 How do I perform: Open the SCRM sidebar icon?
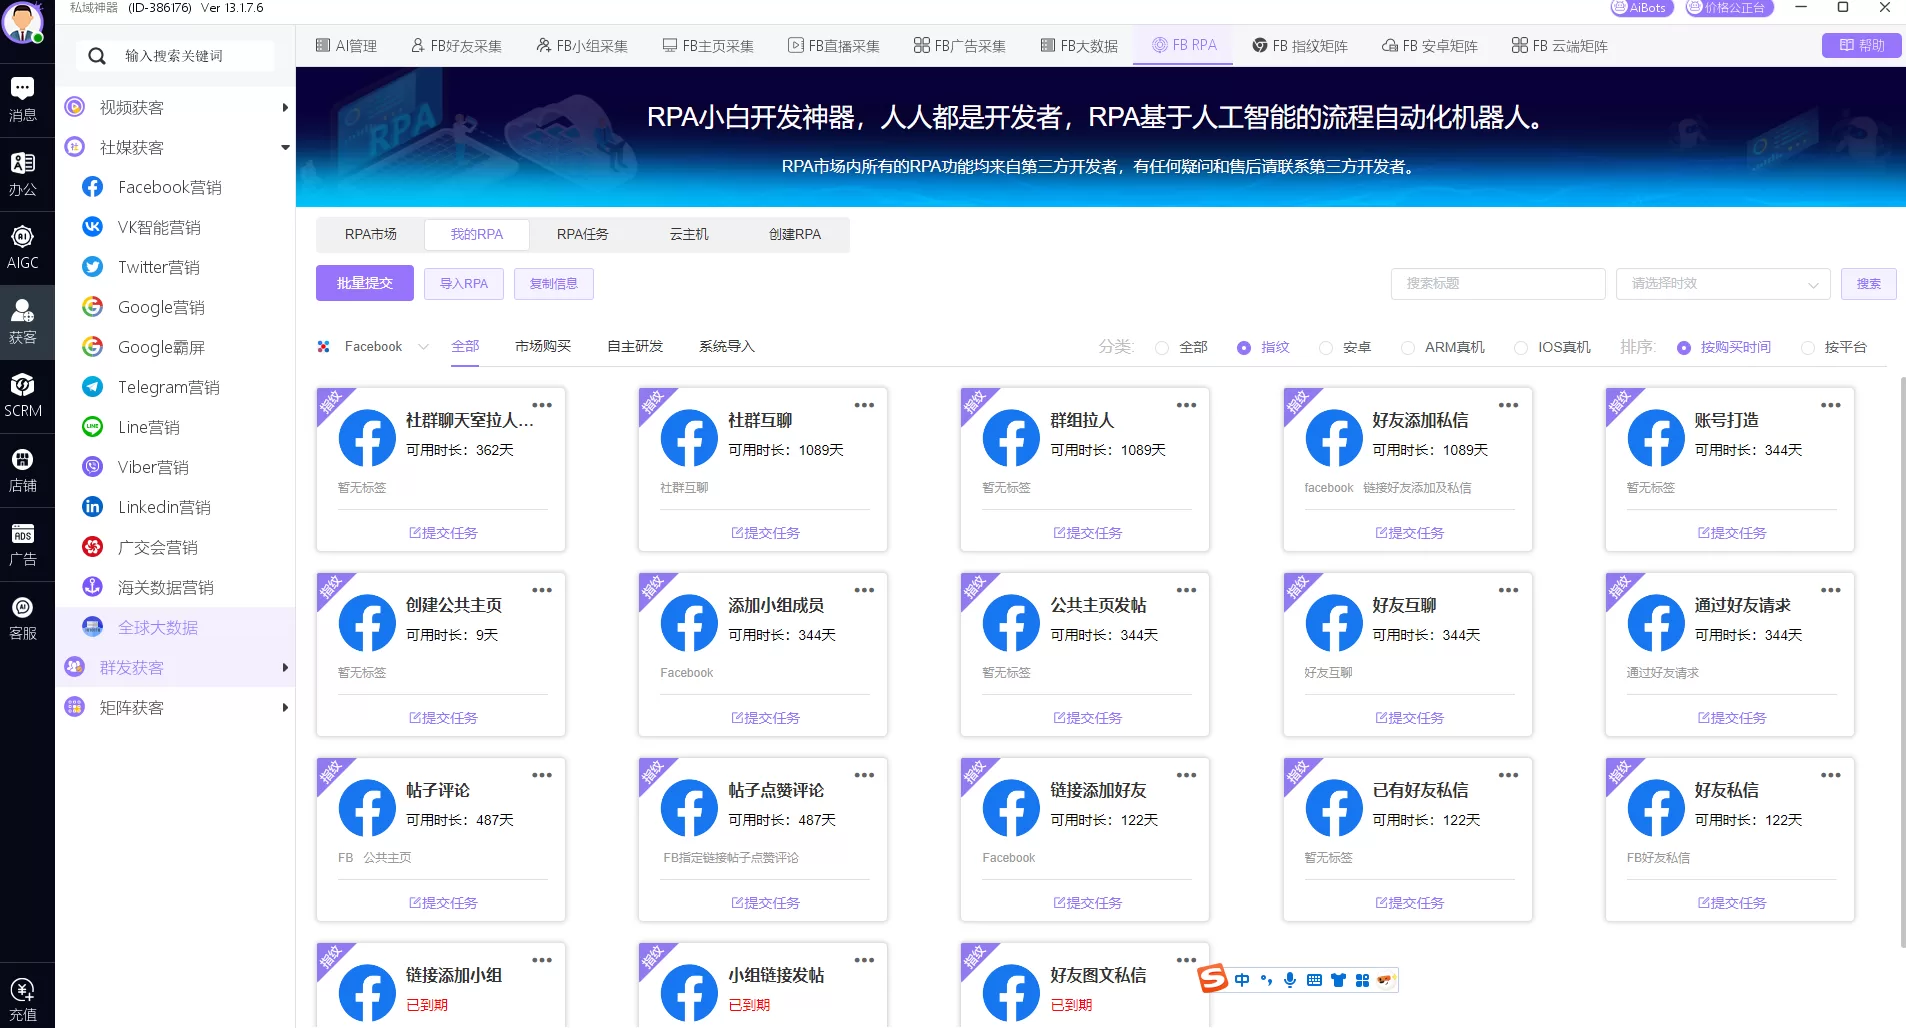[23, 395]
